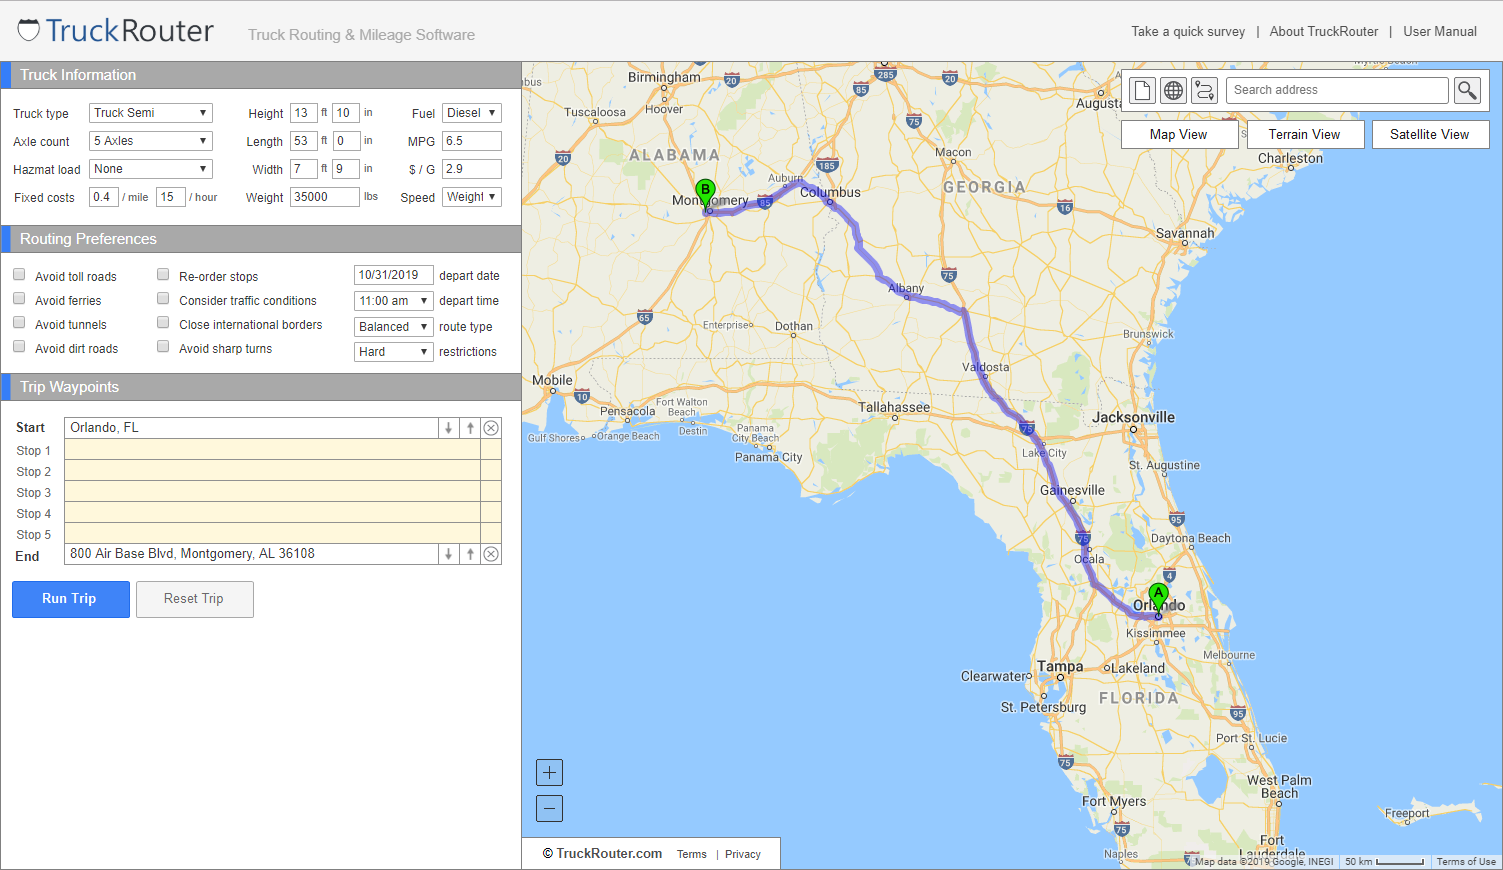1503x870 pixels.
Task: Open the Terms link beside TruckRouter.com
Action: coord(692,854)
